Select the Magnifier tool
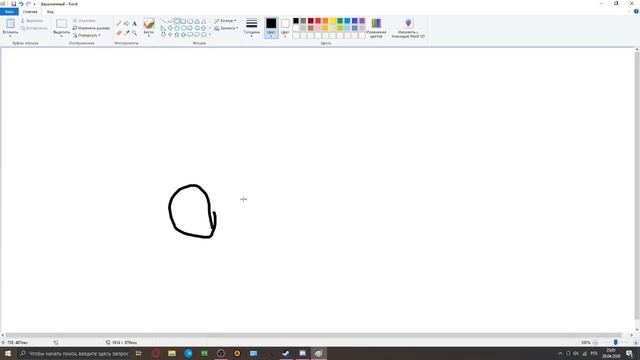Screen dimensions: 640x360 (134, 33)
